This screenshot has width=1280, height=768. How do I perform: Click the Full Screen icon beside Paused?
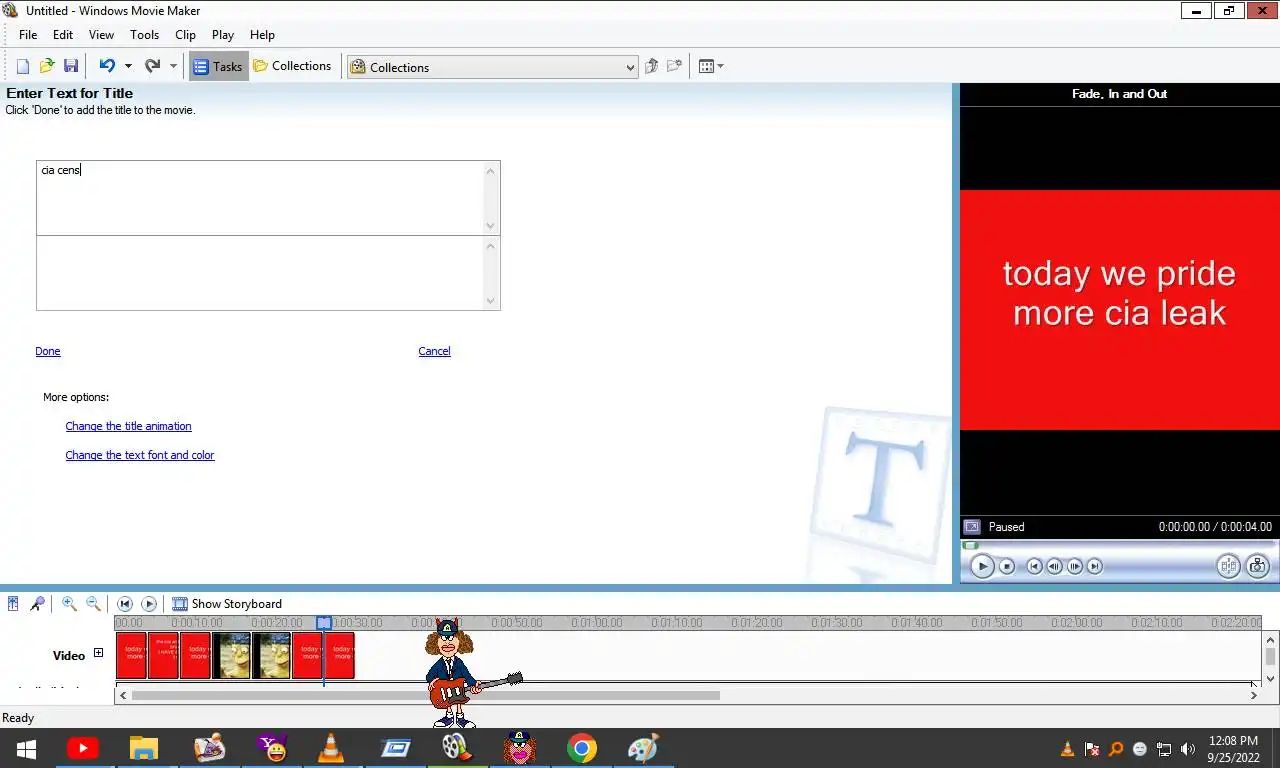pos(971,526)
